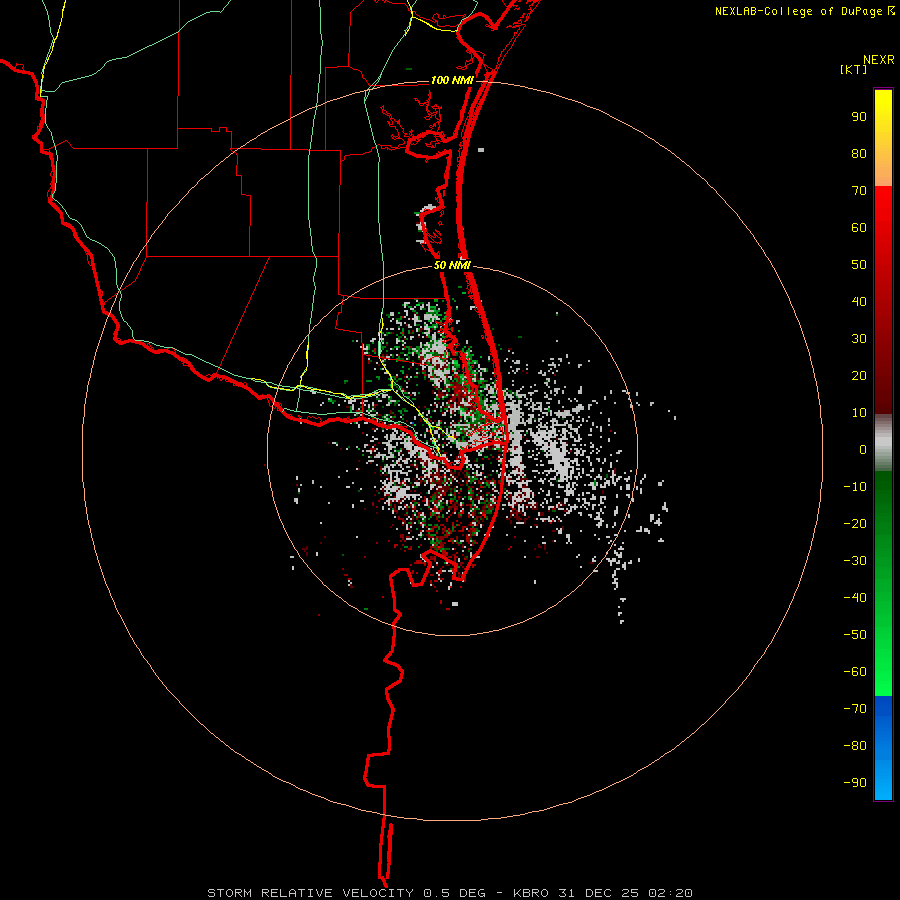
Task: Click the 30 value on the velocity scale
Action: tap(859, 339)
